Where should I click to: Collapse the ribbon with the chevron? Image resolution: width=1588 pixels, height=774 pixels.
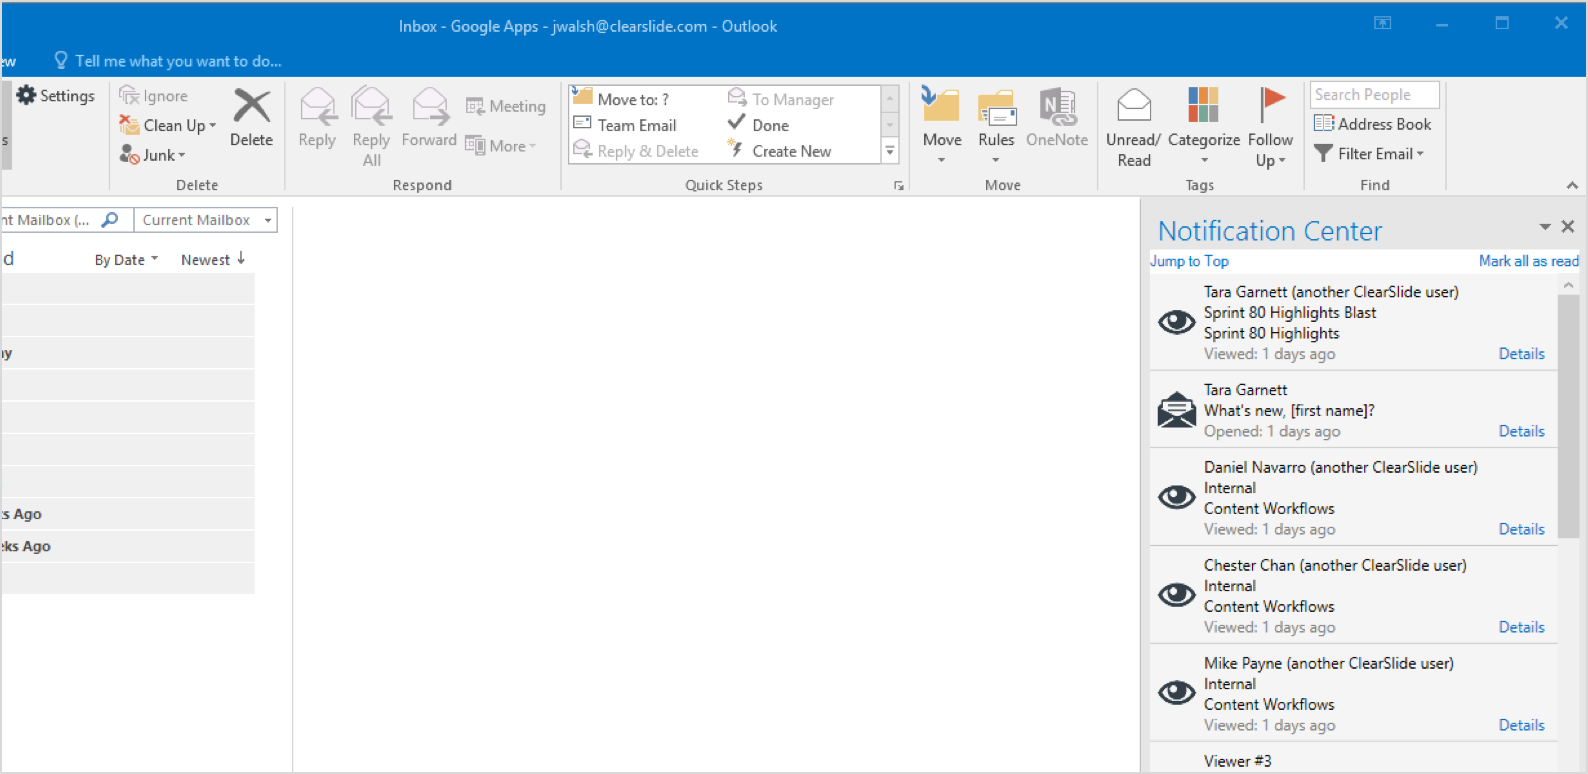click(x=1572, y=185)
